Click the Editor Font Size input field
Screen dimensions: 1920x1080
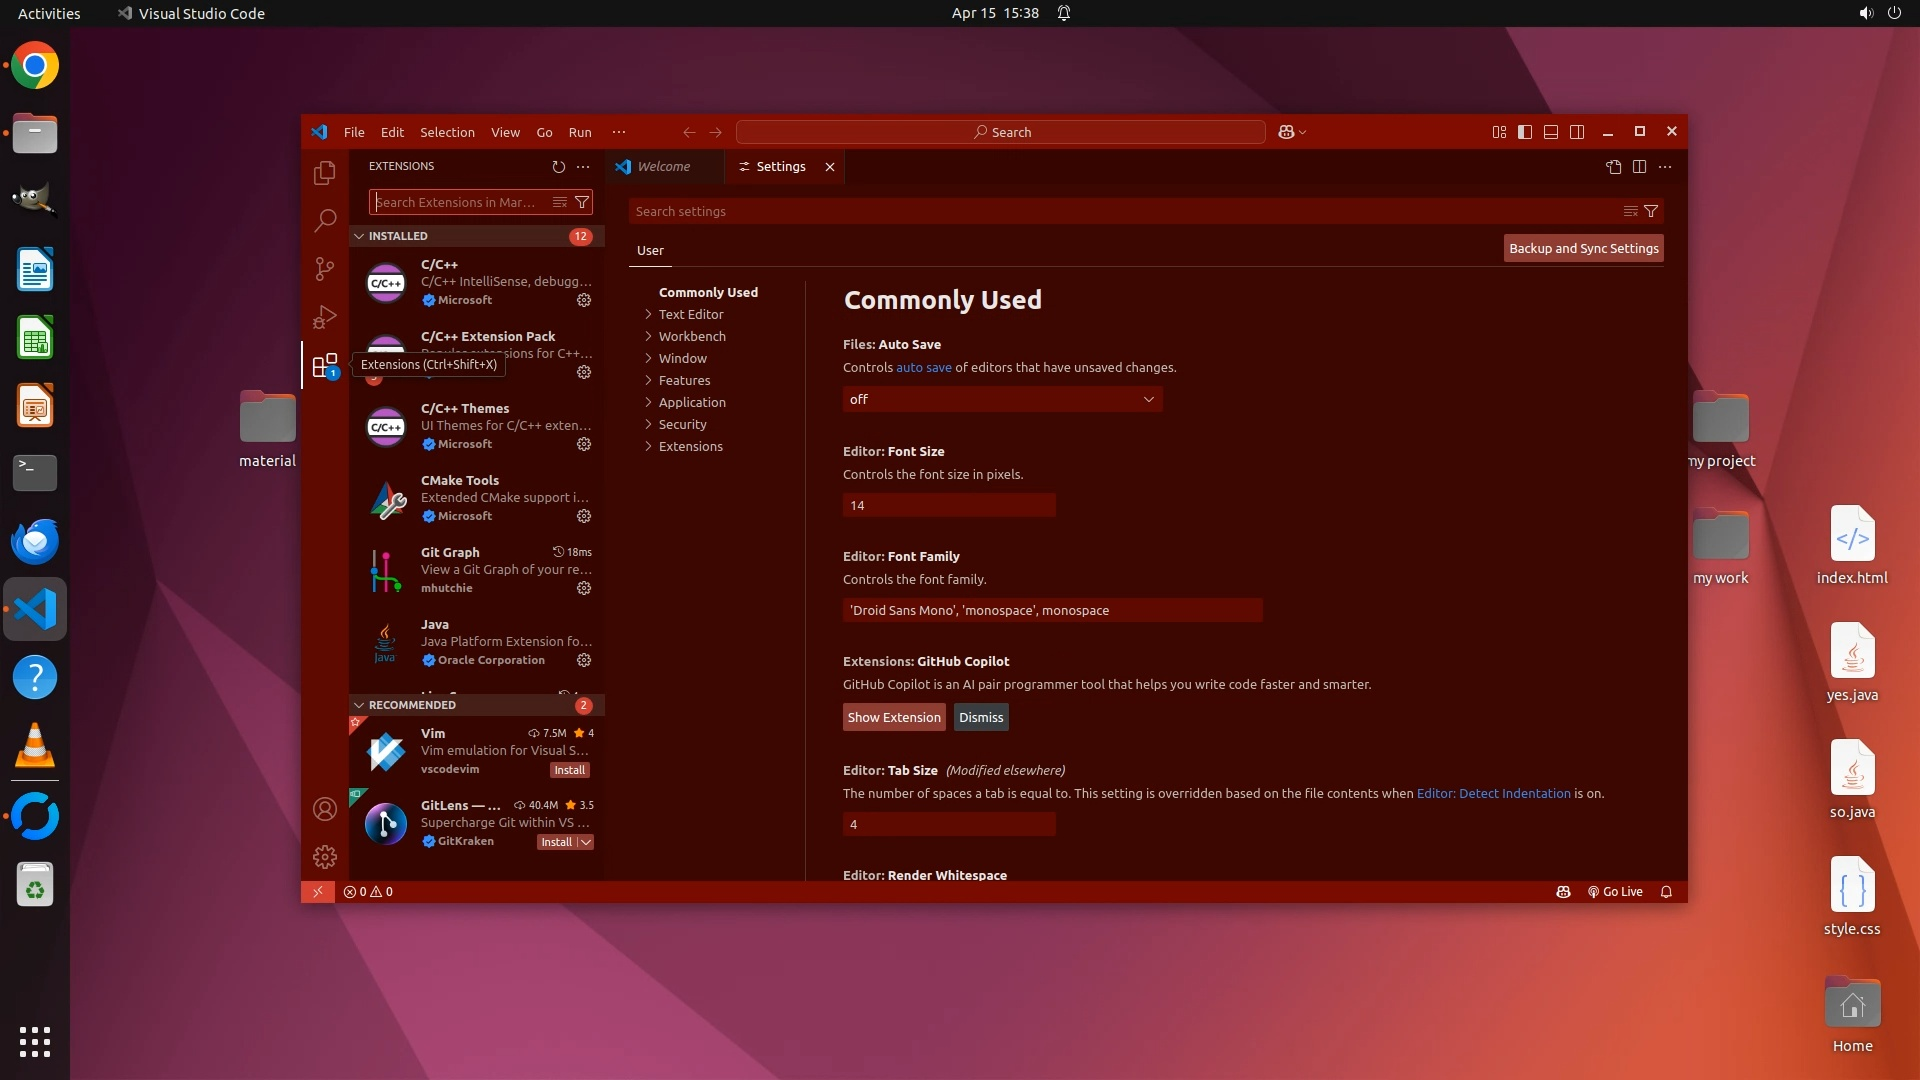click(948, 505)
